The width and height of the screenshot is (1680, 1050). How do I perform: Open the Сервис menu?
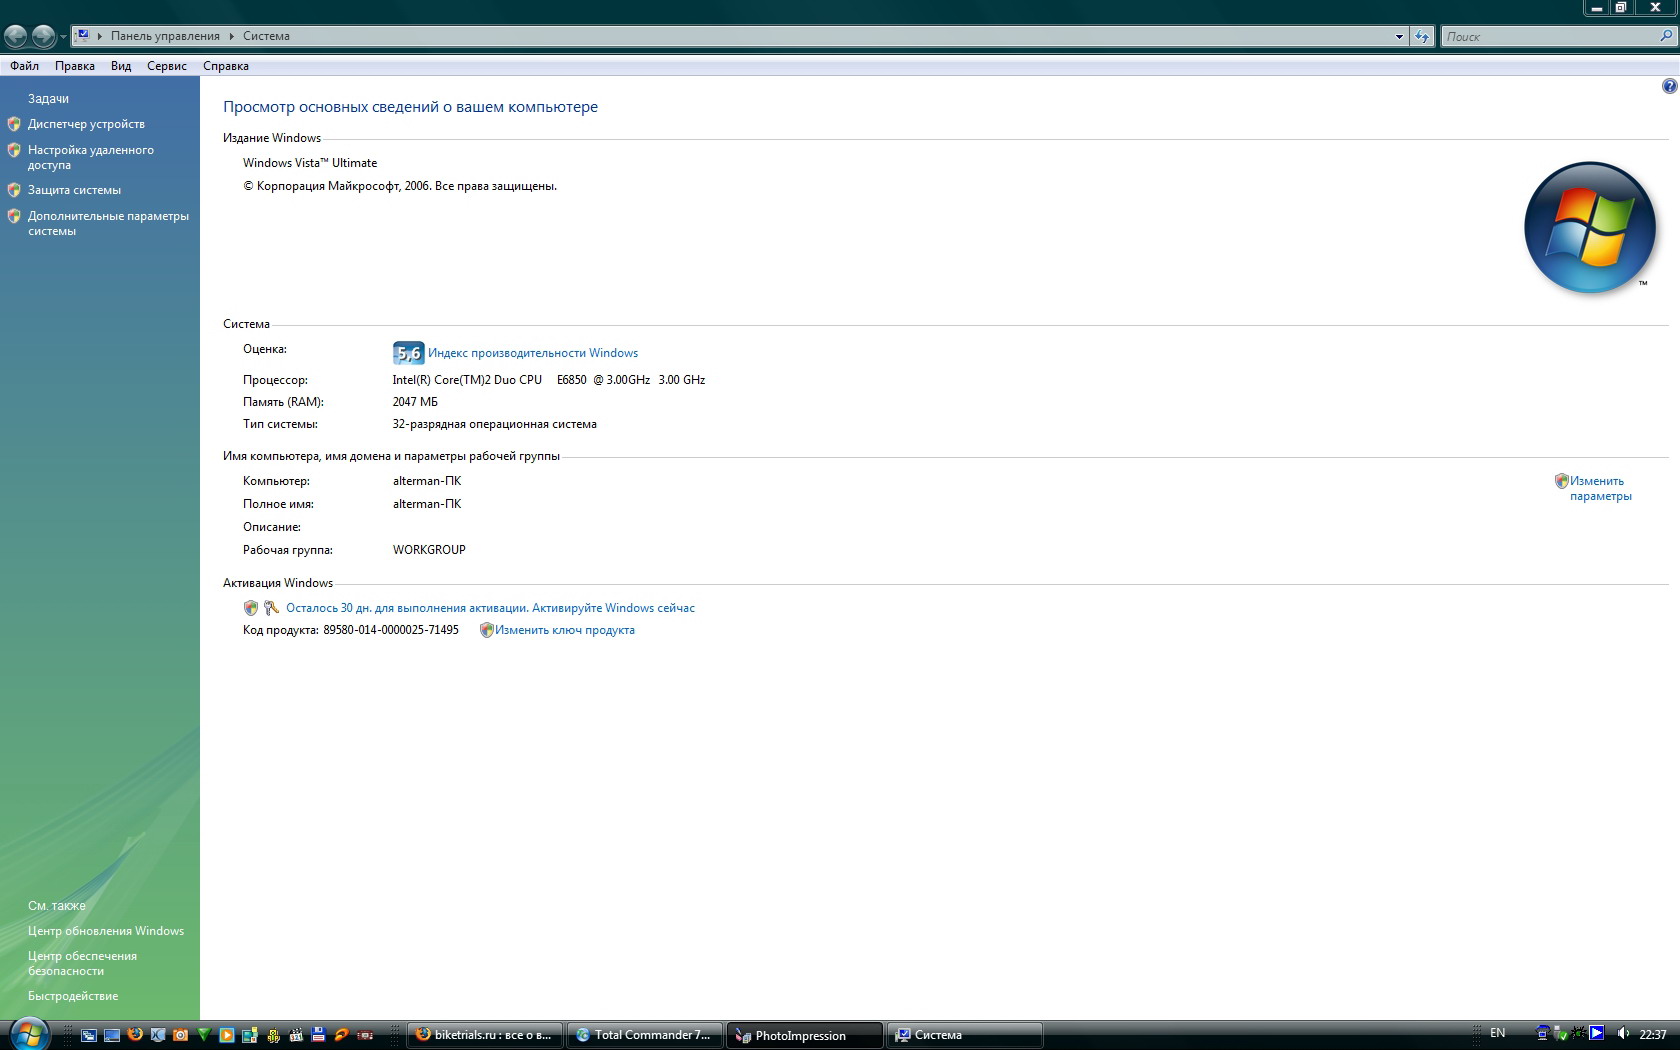[167, 66]
